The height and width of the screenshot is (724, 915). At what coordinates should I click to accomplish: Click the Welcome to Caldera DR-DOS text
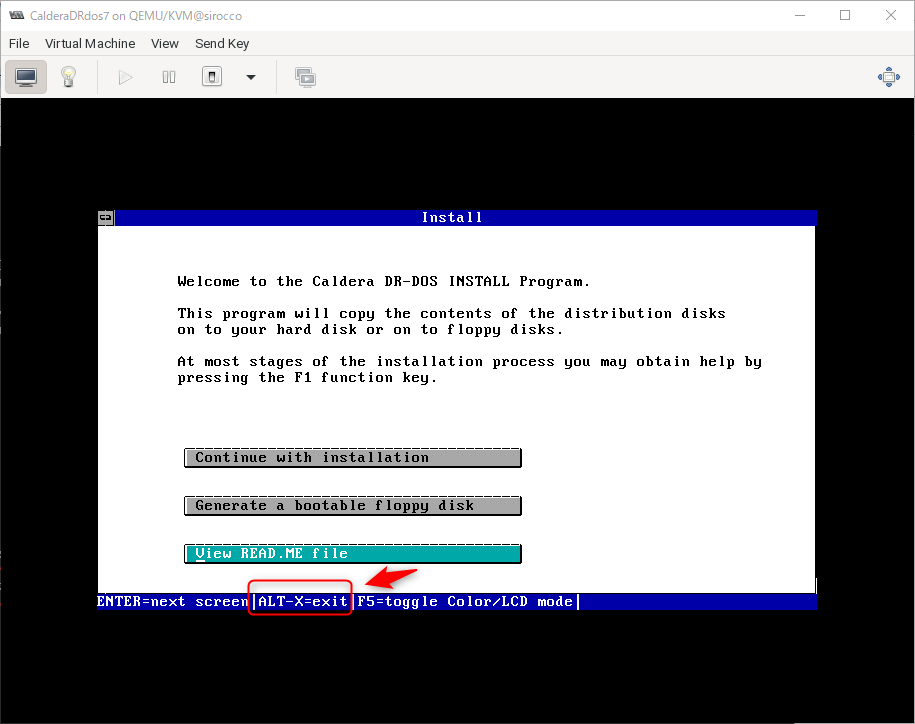[383, 282]
